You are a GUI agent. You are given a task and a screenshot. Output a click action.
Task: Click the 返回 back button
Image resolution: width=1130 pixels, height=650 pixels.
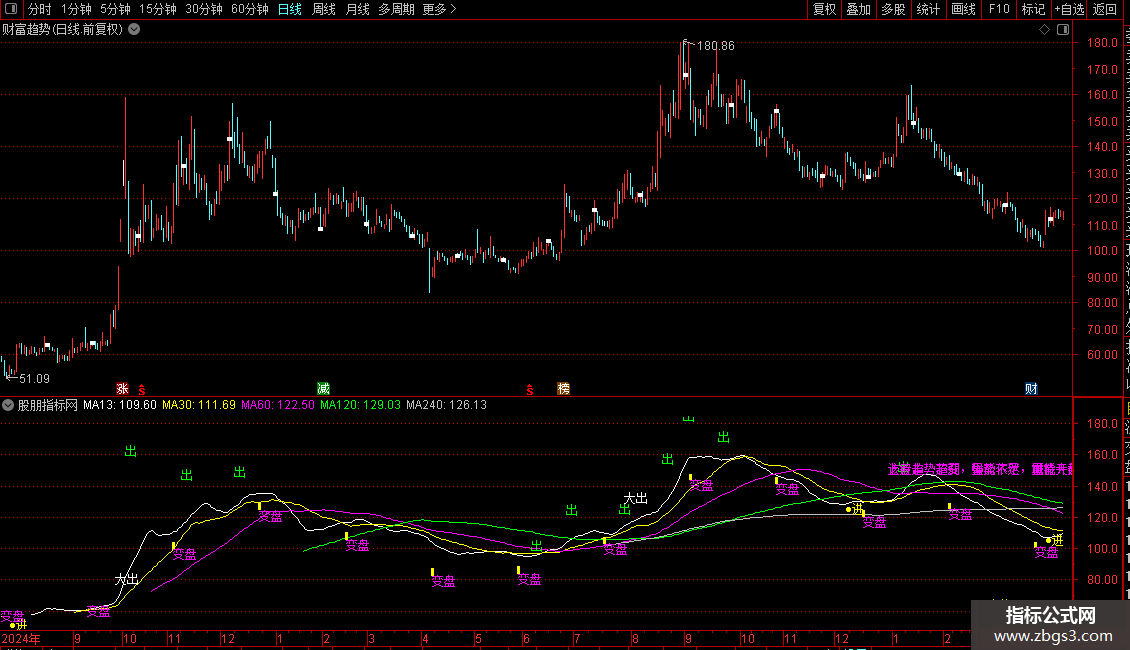(x=1105, y=9)
